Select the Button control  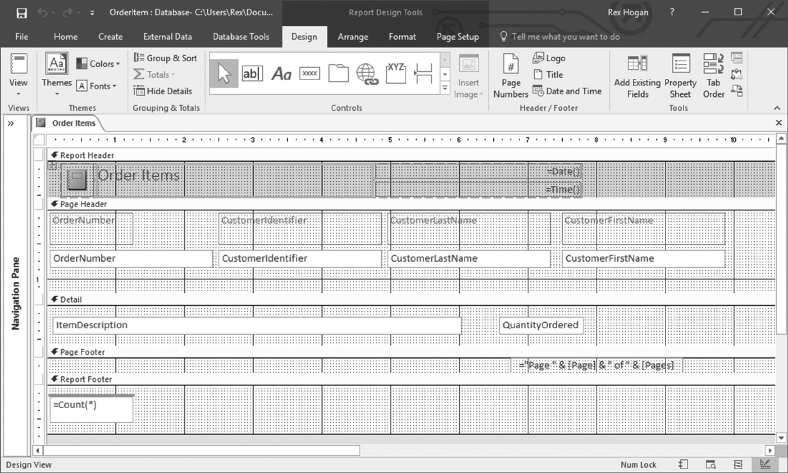pyautogui.click(x=310, y=74)
